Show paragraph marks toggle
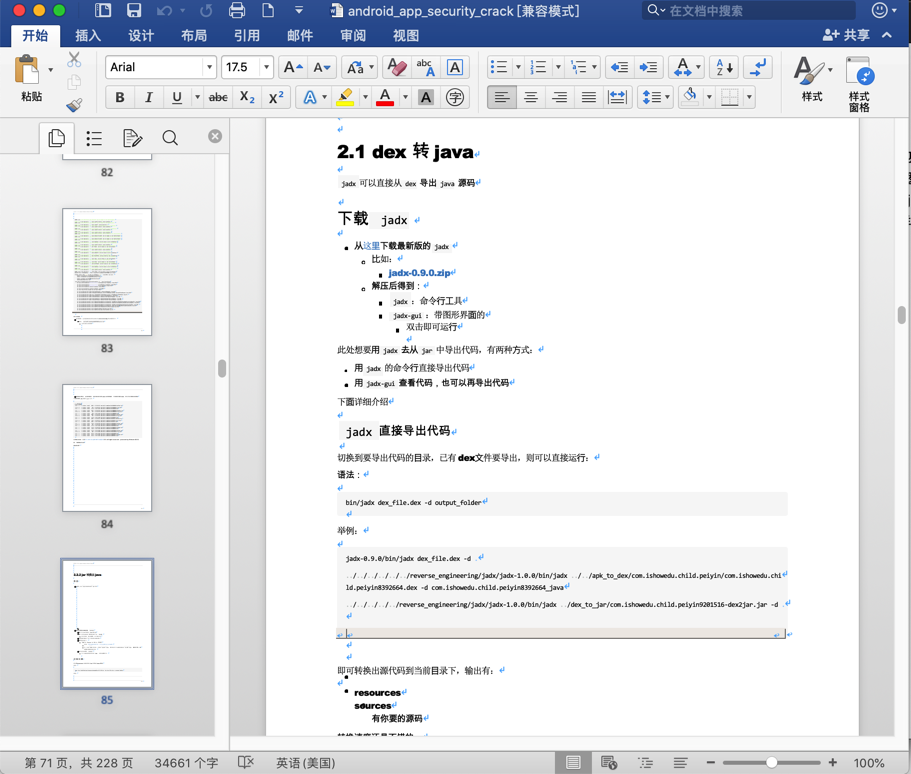911x774 pixels. pos(758,67)
